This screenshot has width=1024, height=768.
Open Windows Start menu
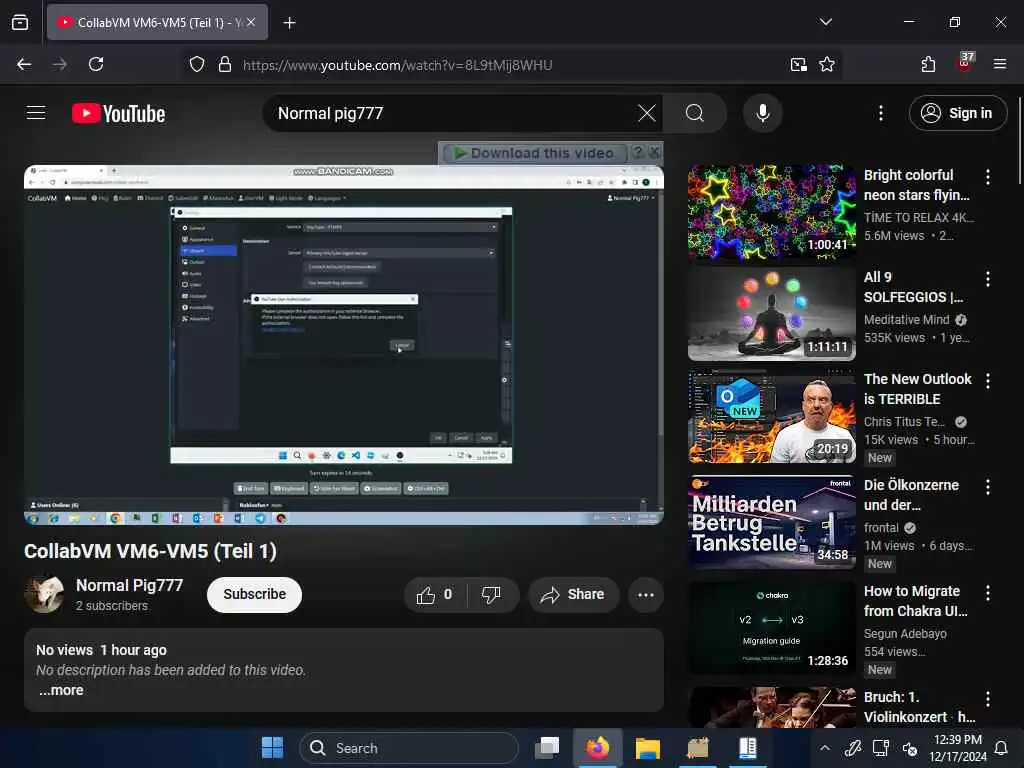(272, 748)
